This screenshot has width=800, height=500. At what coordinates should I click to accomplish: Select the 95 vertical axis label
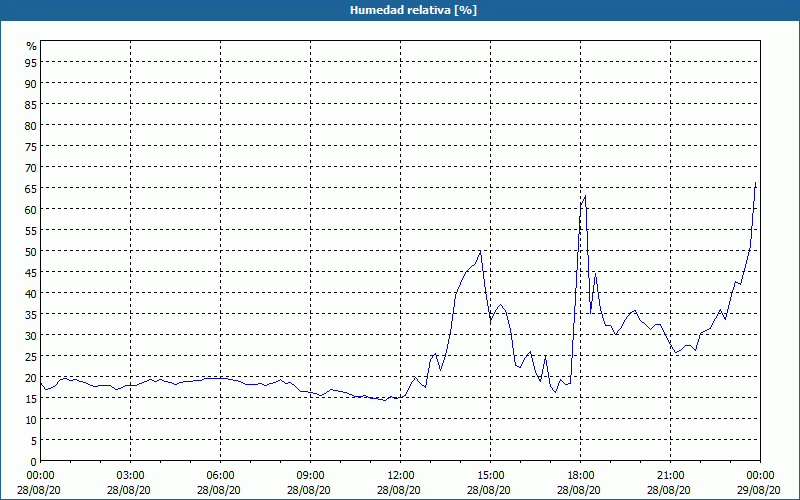coord(31,62)
